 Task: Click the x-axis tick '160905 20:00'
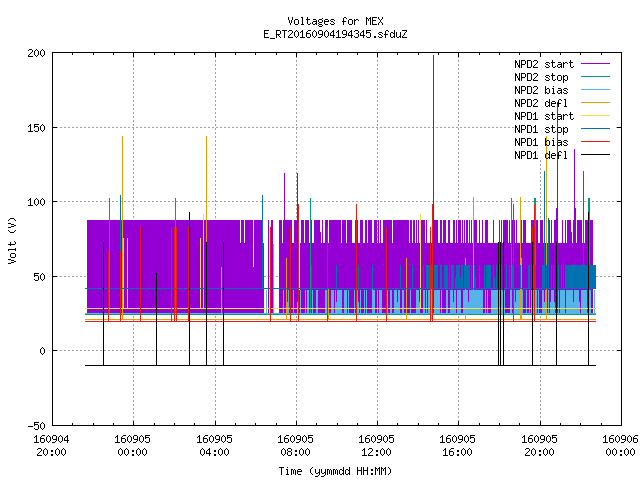539,446
